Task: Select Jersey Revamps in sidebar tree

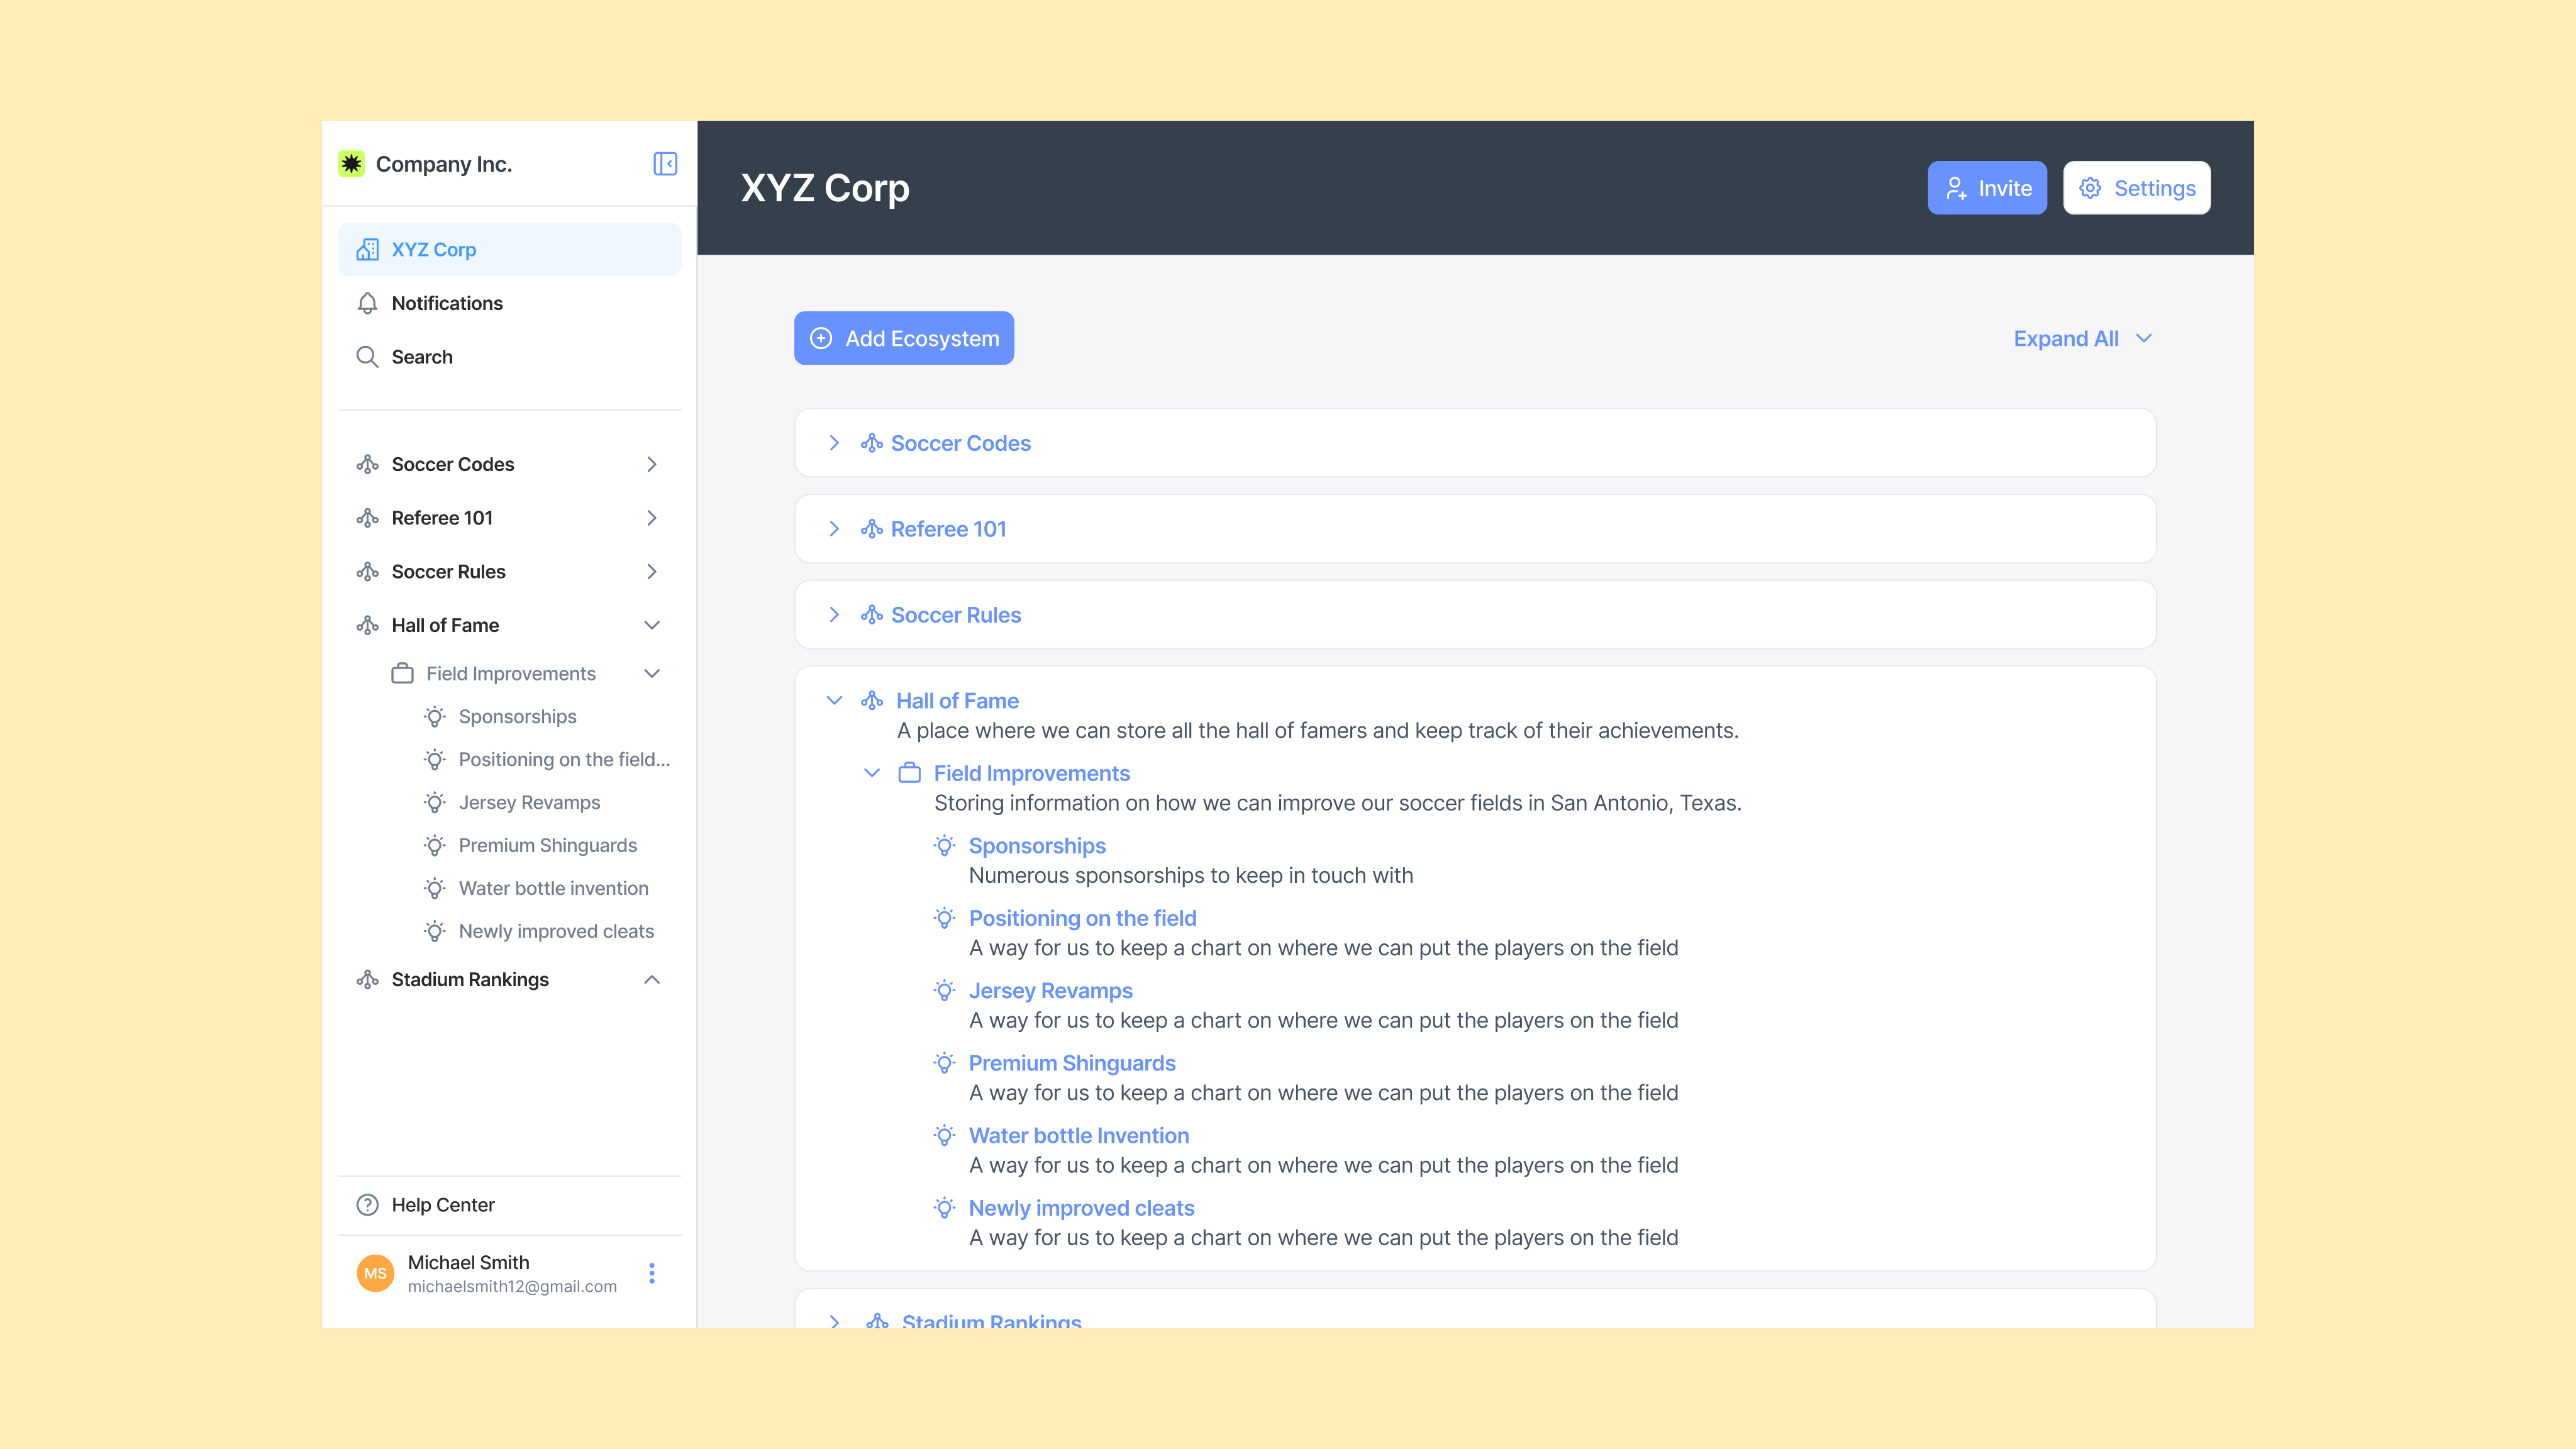Action: (529, 803)
